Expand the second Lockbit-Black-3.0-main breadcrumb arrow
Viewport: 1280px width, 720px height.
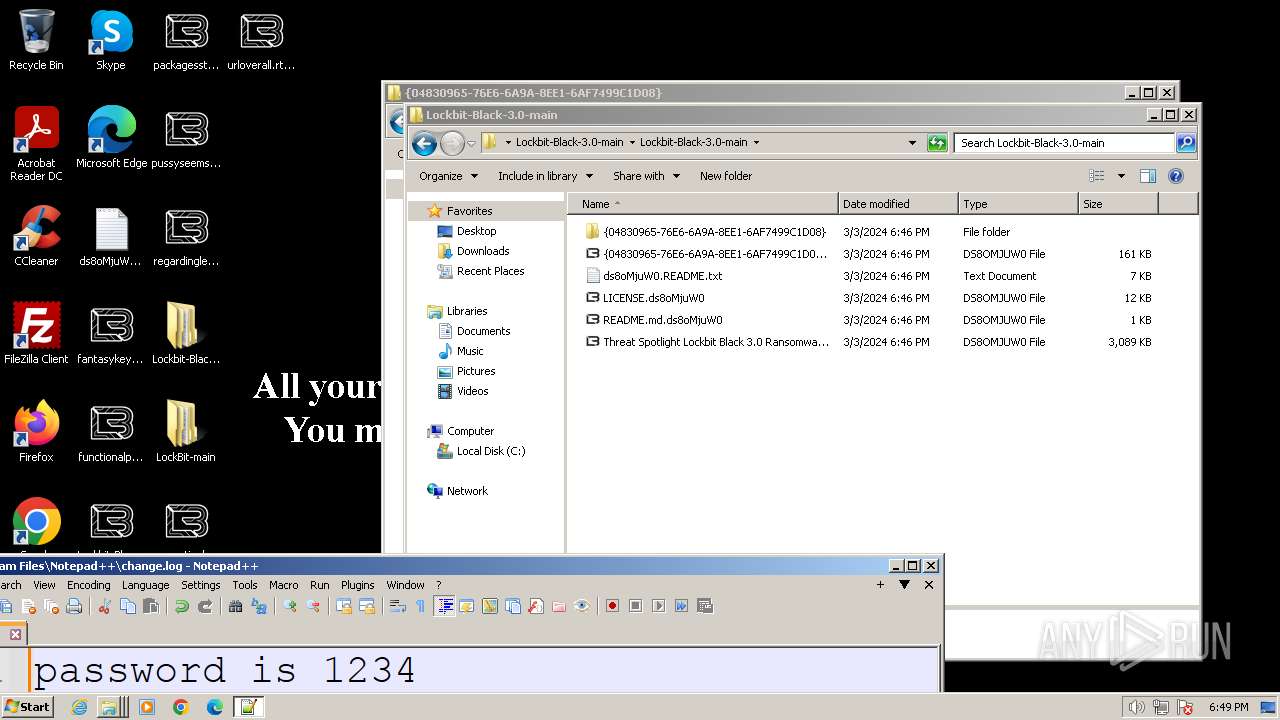[756, 143]
